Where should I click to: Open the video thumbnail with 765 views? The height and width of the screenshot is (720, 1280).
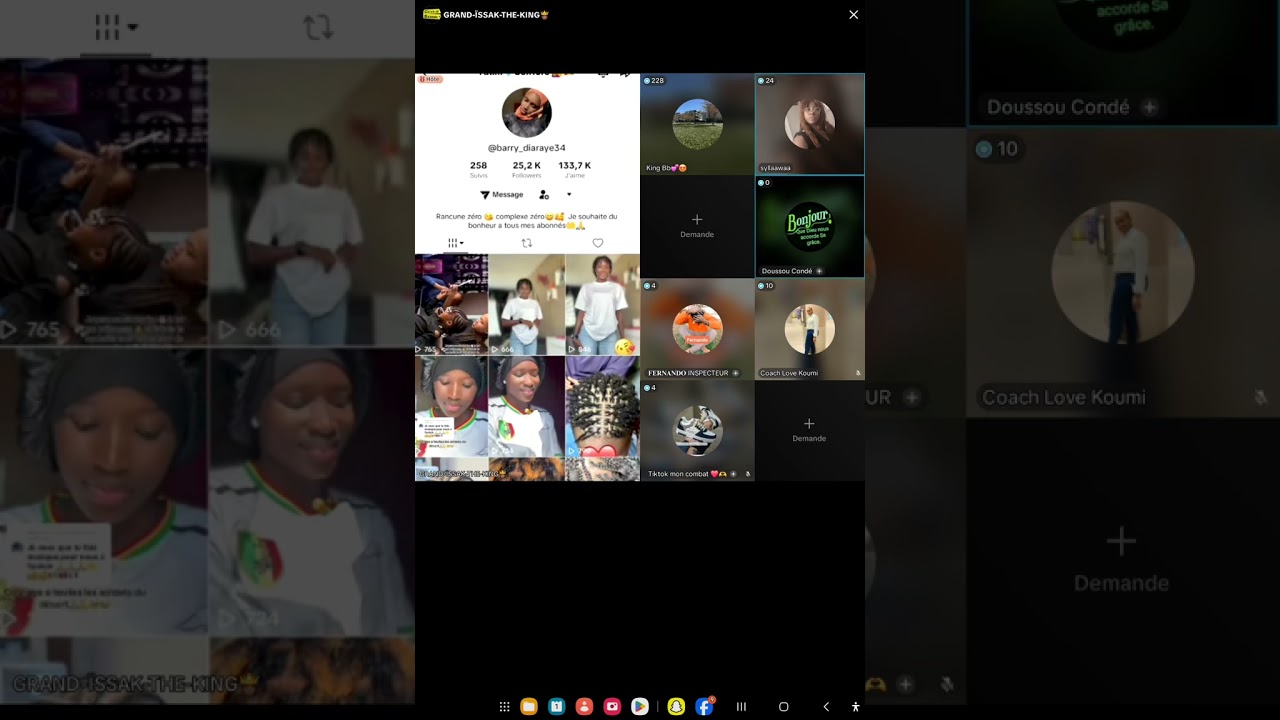pos(452,305)
